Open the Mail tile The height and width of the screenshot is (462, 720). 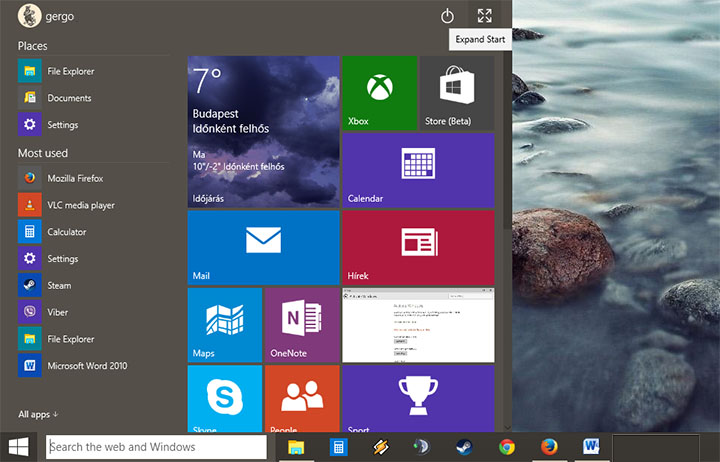(x=263, y=246)
